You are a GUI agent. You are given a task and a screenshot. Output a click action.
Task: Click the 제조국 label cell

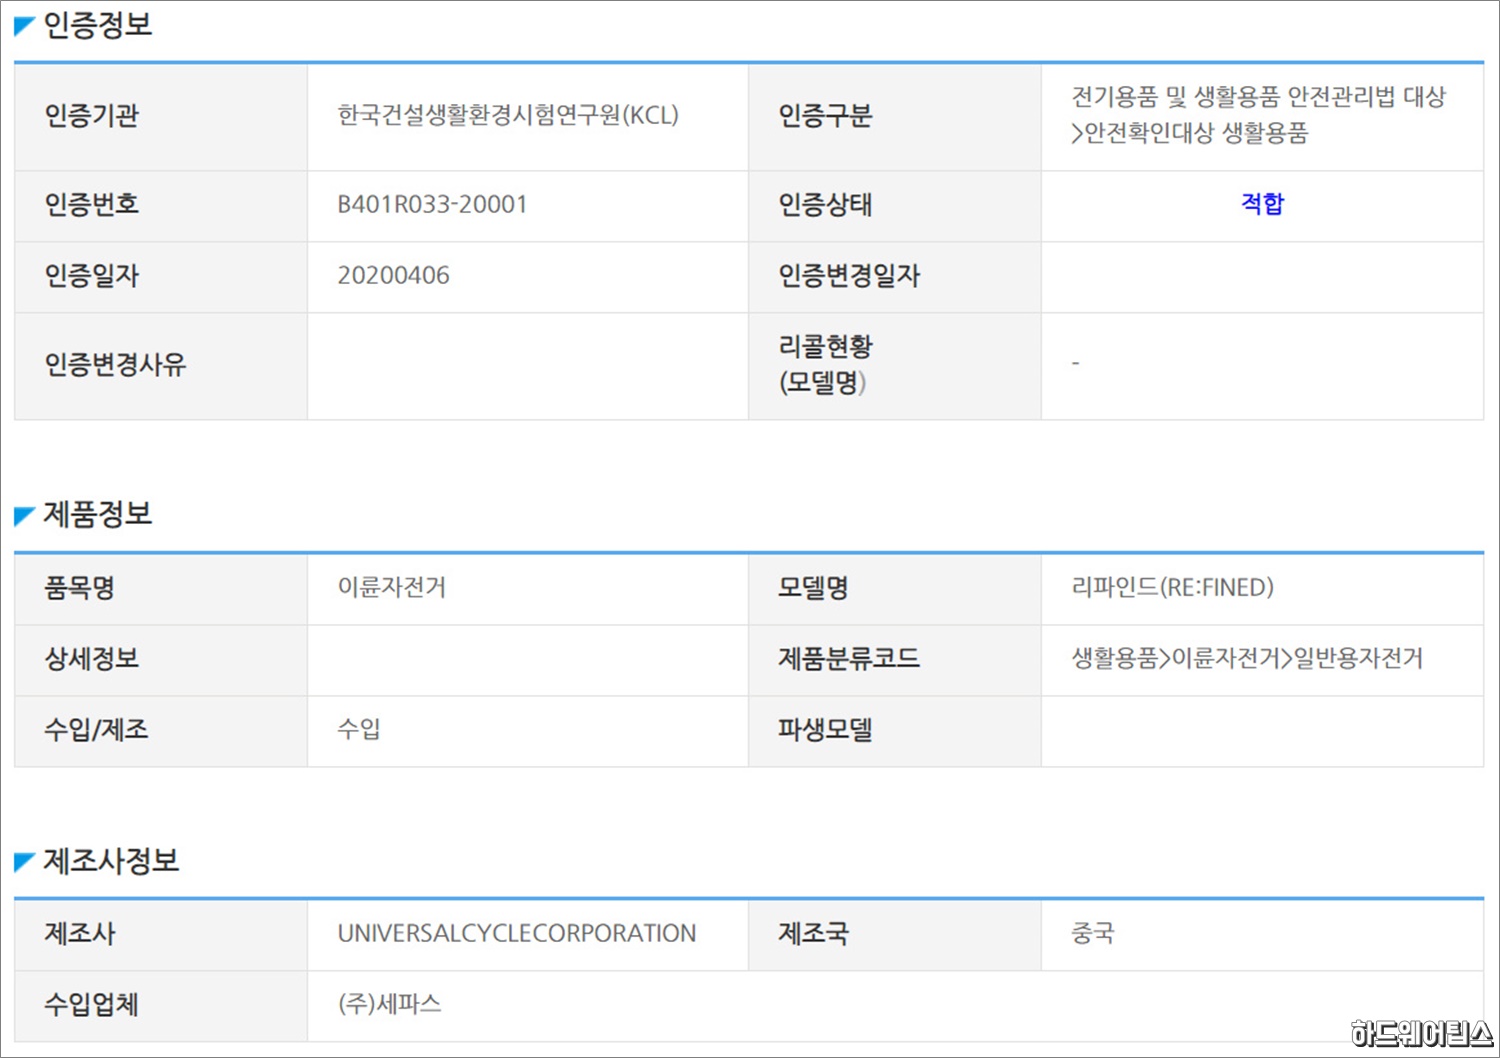coord(895,935)
